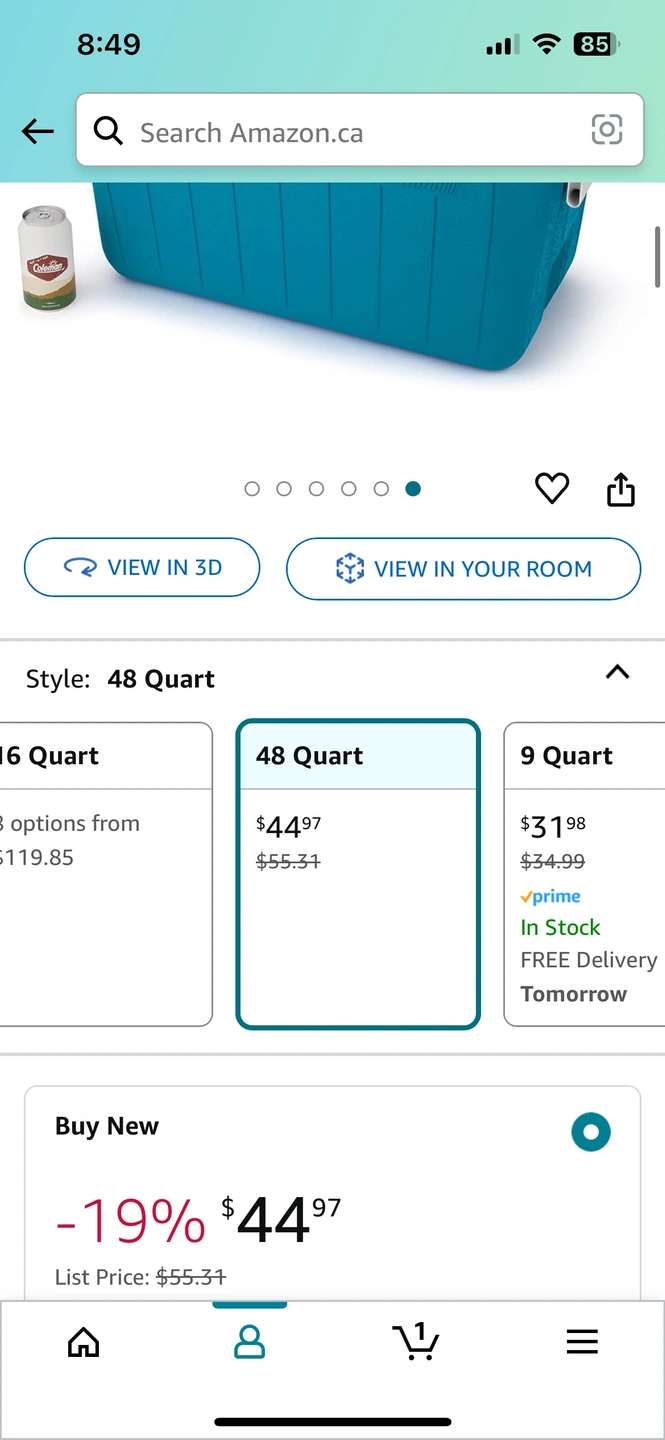Viewport: 665px width, 1440px height.
Task: Click VIEW IN 3D button
Action: [142, 568]
